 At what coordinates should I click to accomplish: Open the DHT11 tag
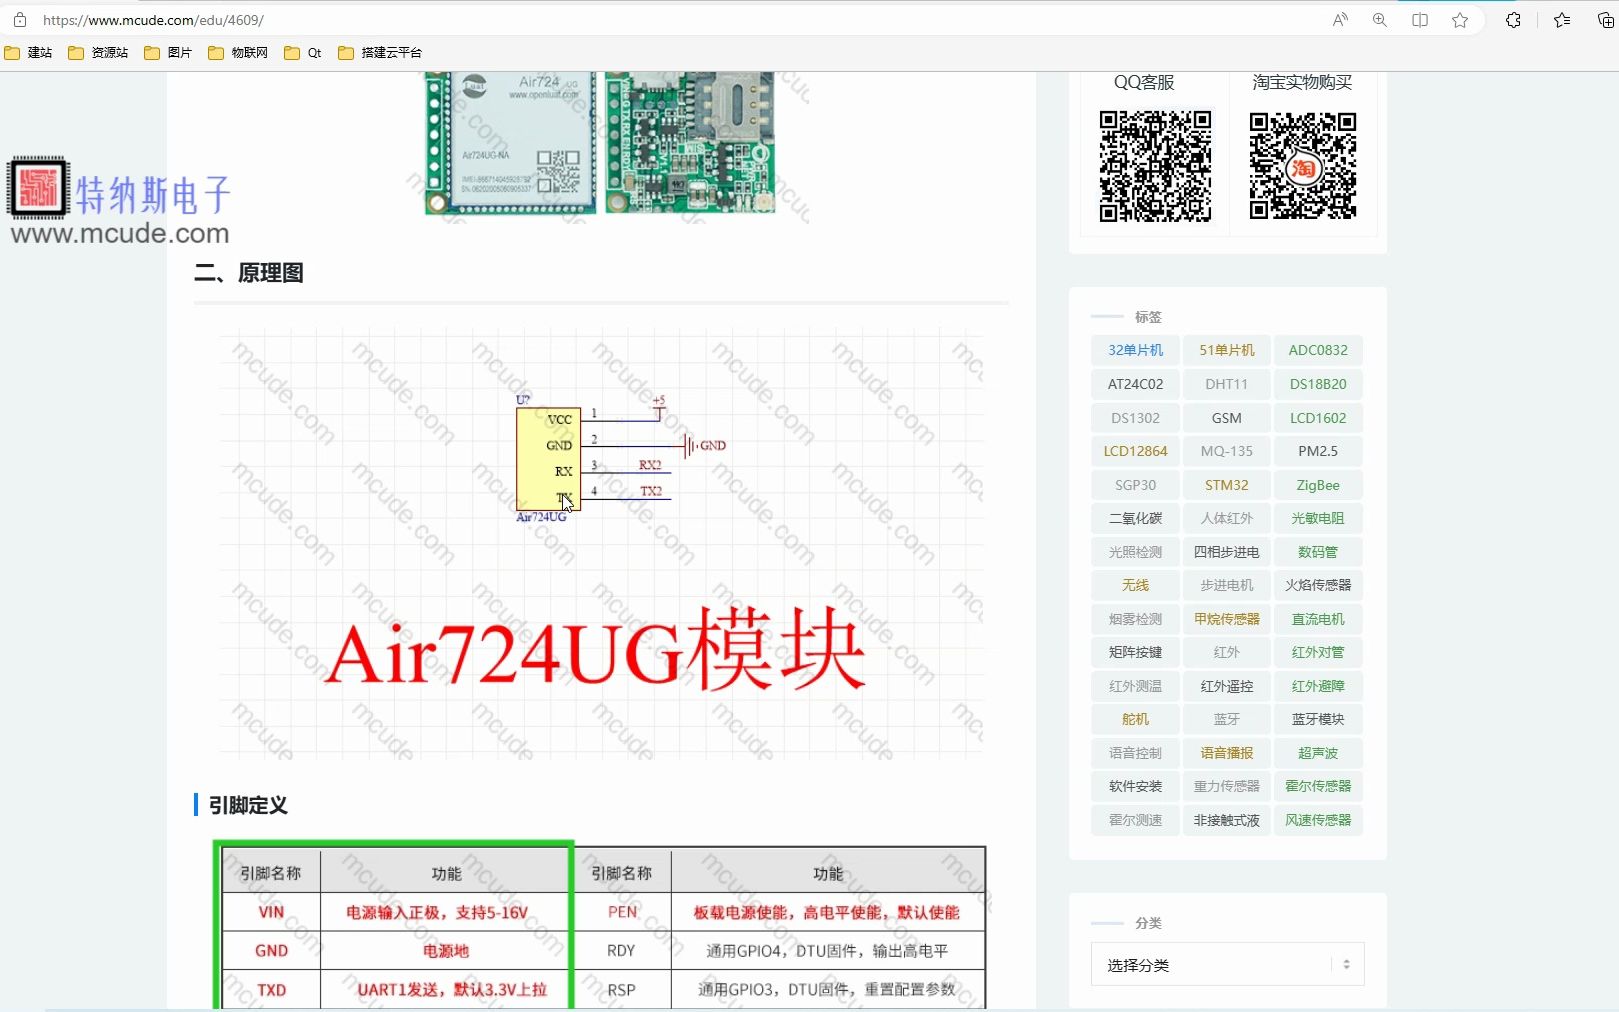(x=1227, y=384)
